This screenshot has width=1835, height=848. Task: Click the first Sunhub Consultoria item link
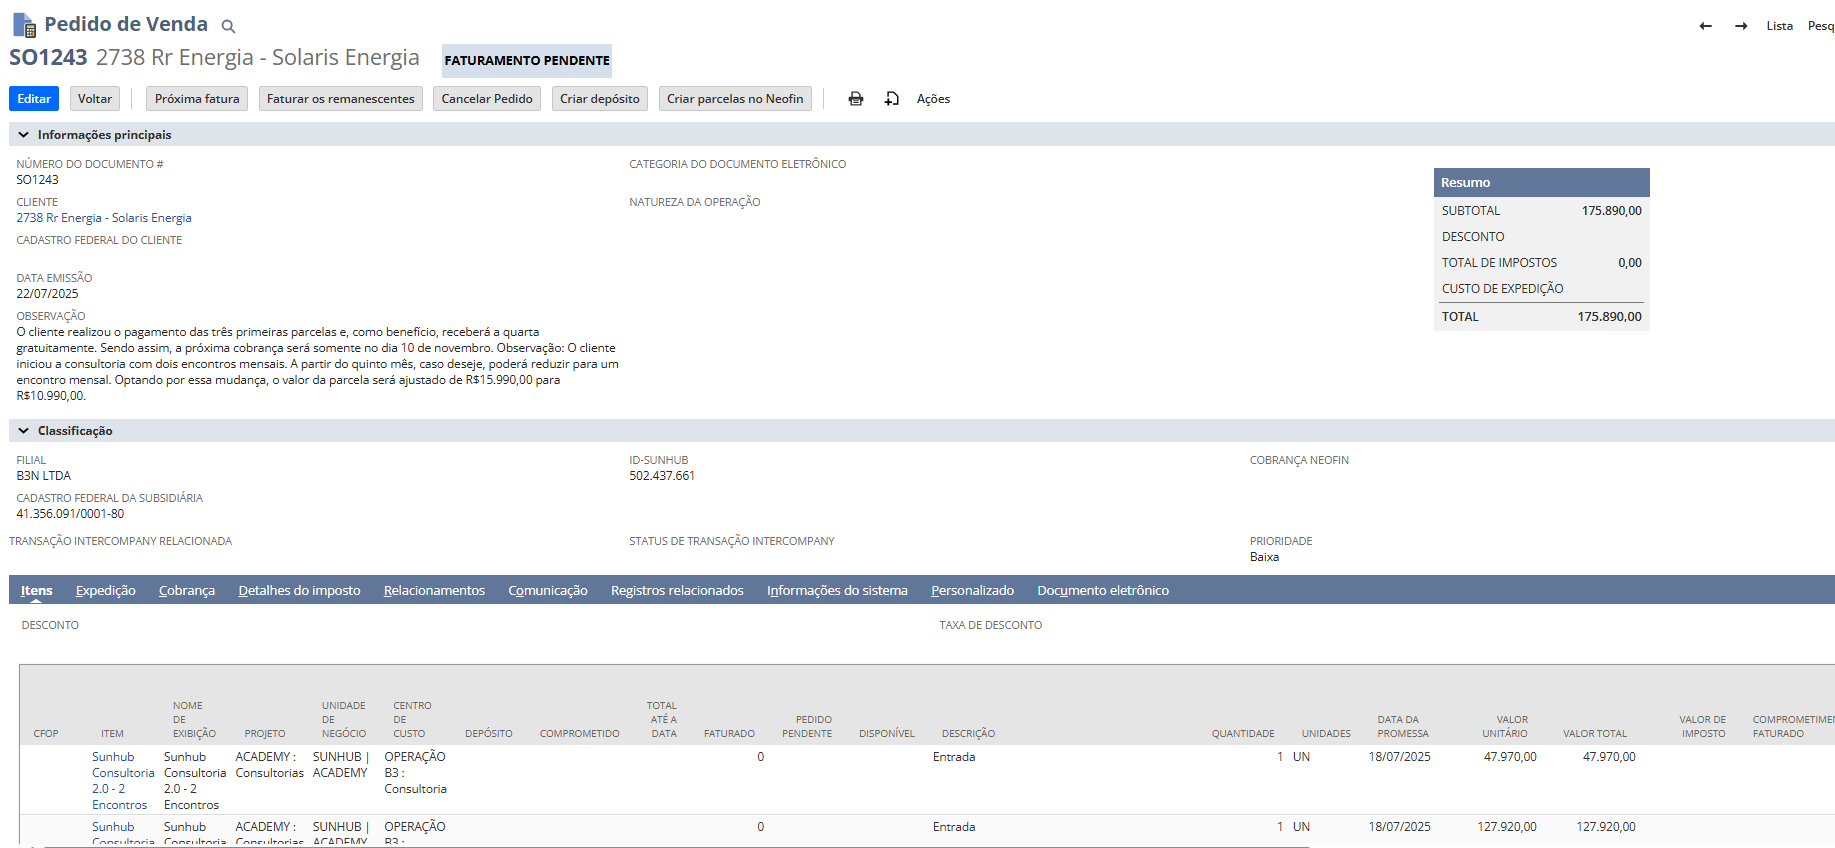(x=113, y=757)
